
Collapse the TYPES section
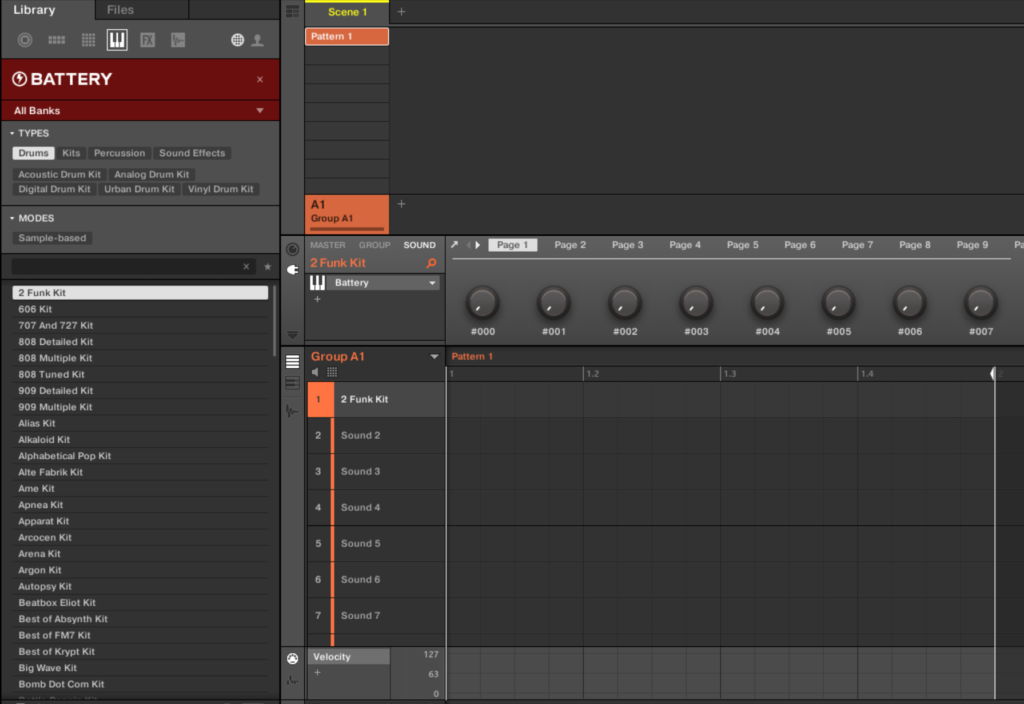coord(12,133)
